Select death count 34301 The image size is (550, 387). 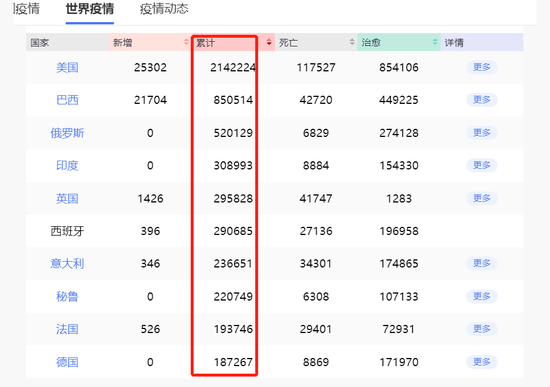(316, 263)
